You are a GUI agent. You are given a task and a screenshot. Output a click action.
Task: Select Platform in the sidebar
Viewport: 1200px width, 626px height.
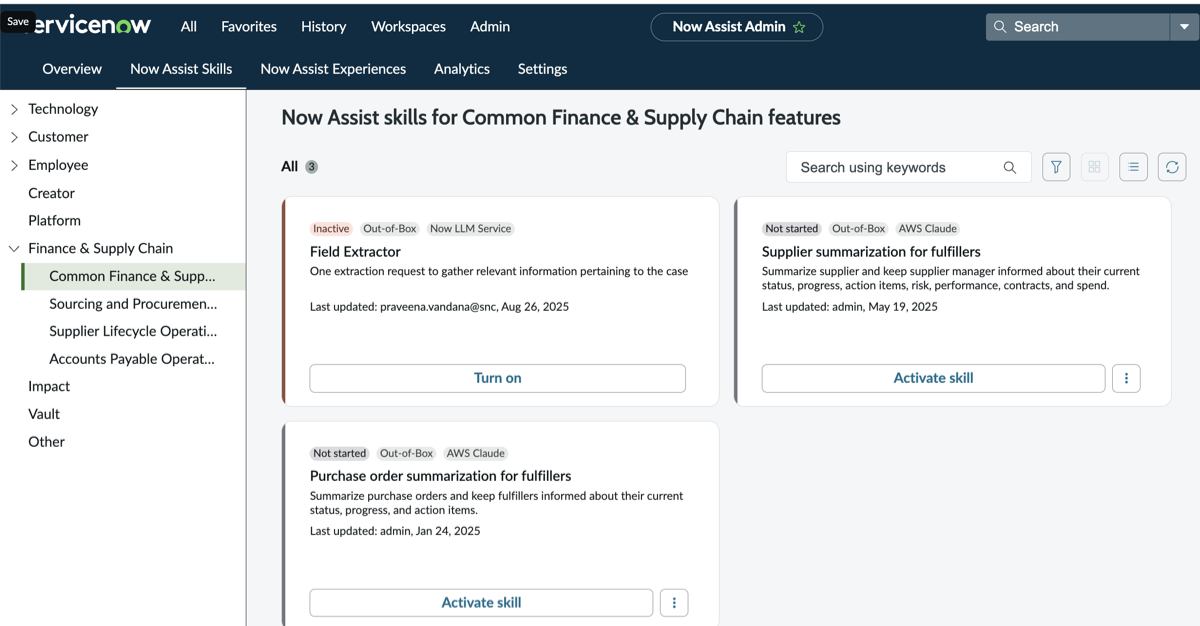point(54,220)
